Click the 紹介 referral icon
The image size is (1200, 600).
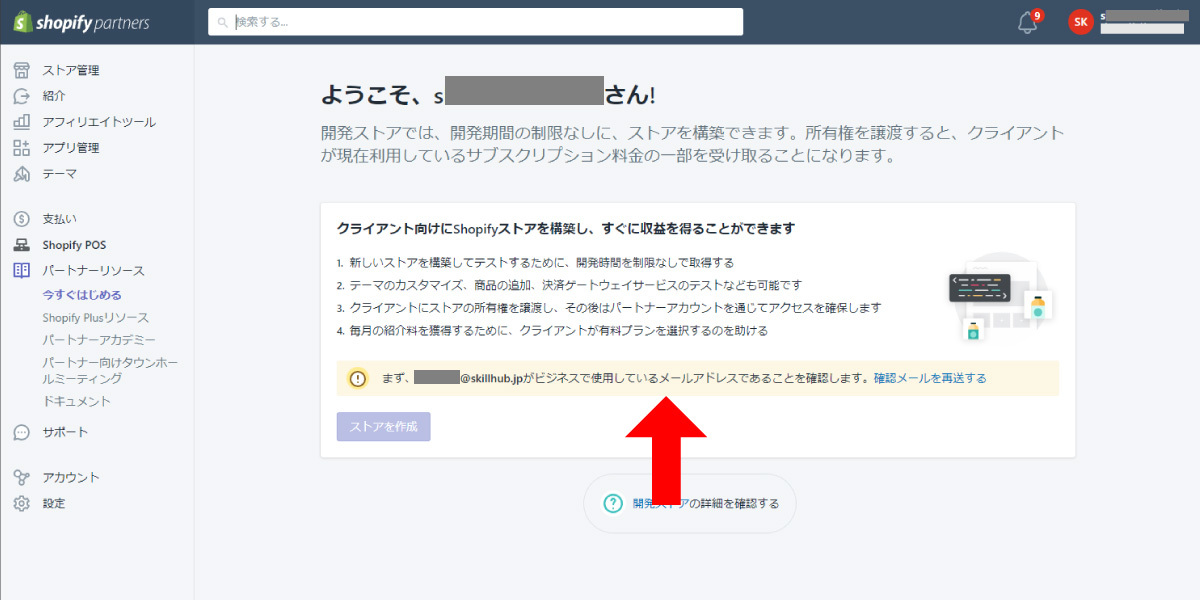(x=22, y=96)
